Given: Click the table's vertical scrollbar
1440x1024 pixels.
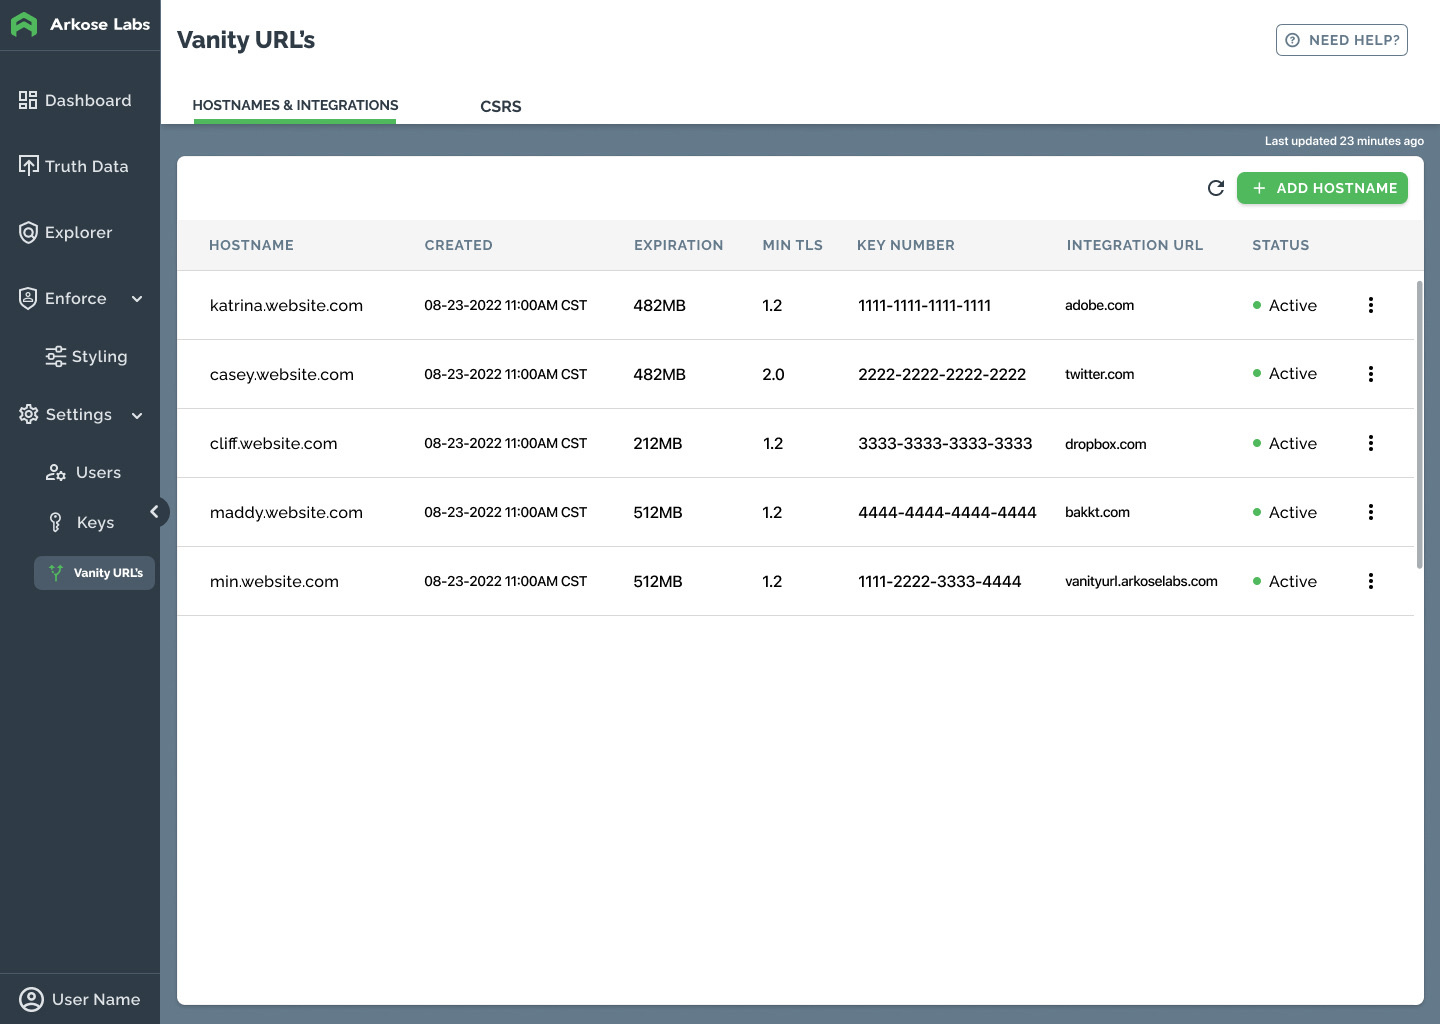Looking at the screenshot, I should (x=1419, y=425).
